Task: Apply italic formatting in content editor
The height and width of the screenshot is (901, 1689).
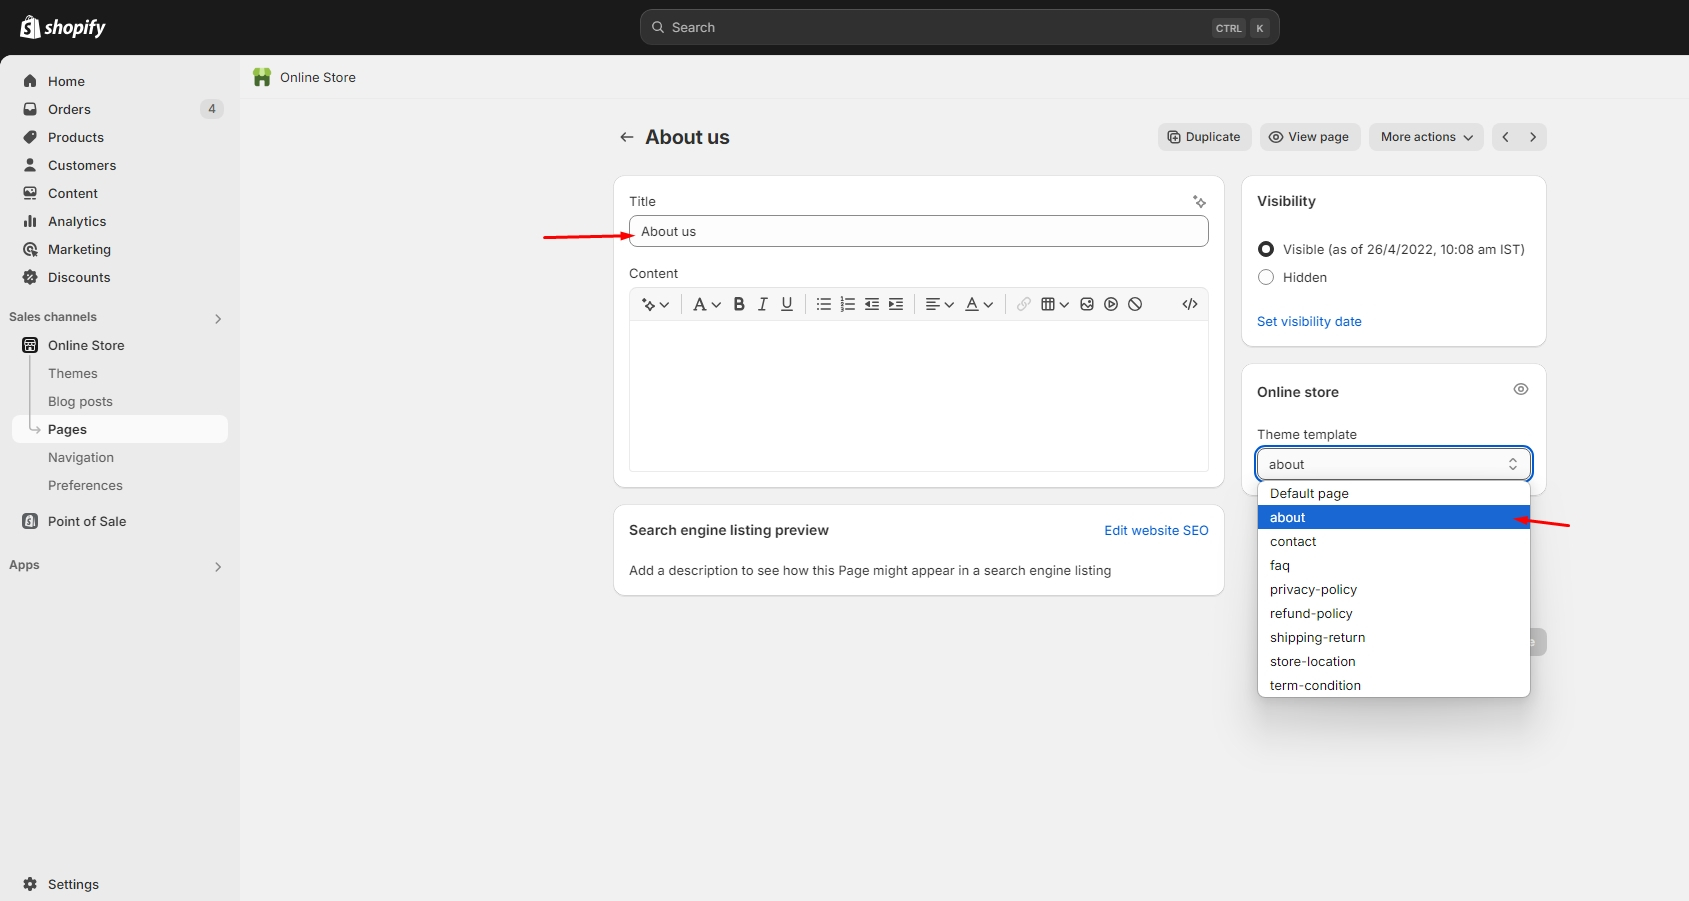Action: pos(763,304)
